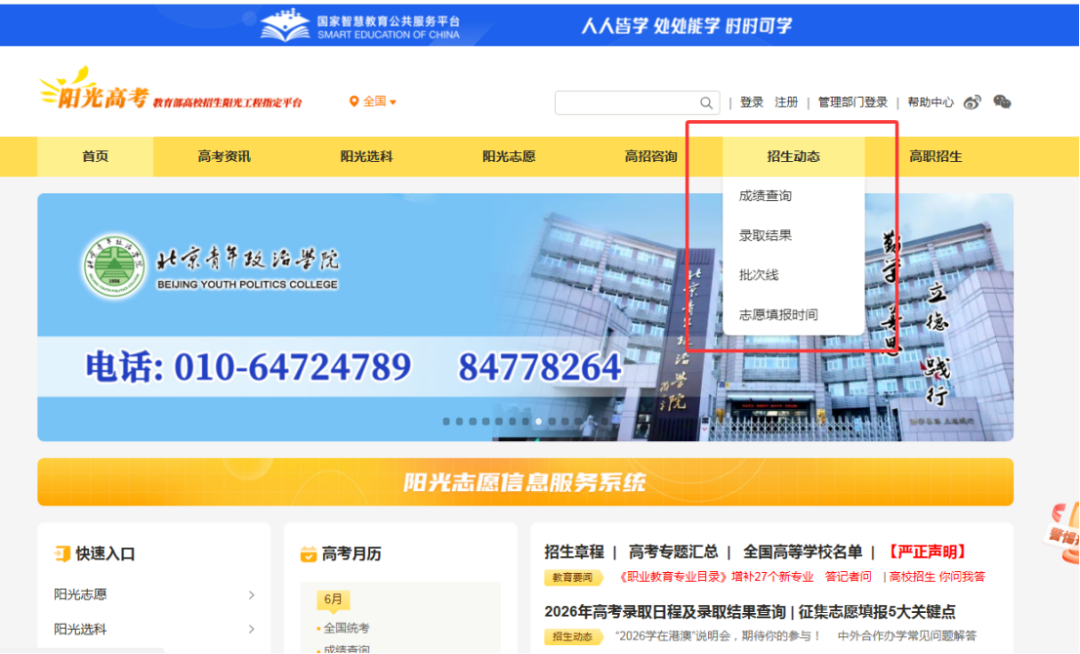
Task: Click the 6月 calendar label
Action: [333, 600]
